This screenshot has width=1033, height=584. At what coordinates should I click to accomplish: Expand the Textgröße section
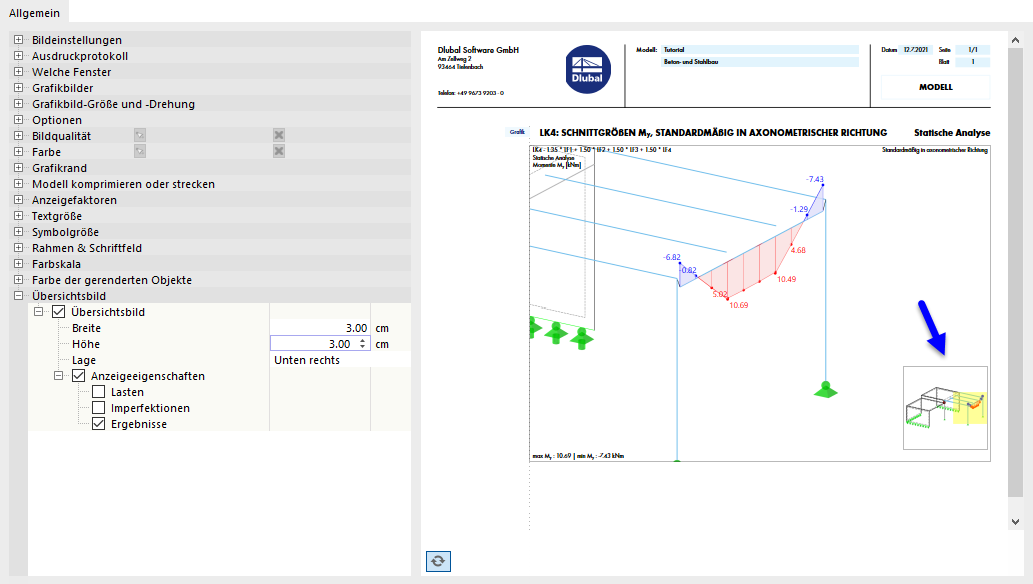pyautogui.click(x=18, y=216)
